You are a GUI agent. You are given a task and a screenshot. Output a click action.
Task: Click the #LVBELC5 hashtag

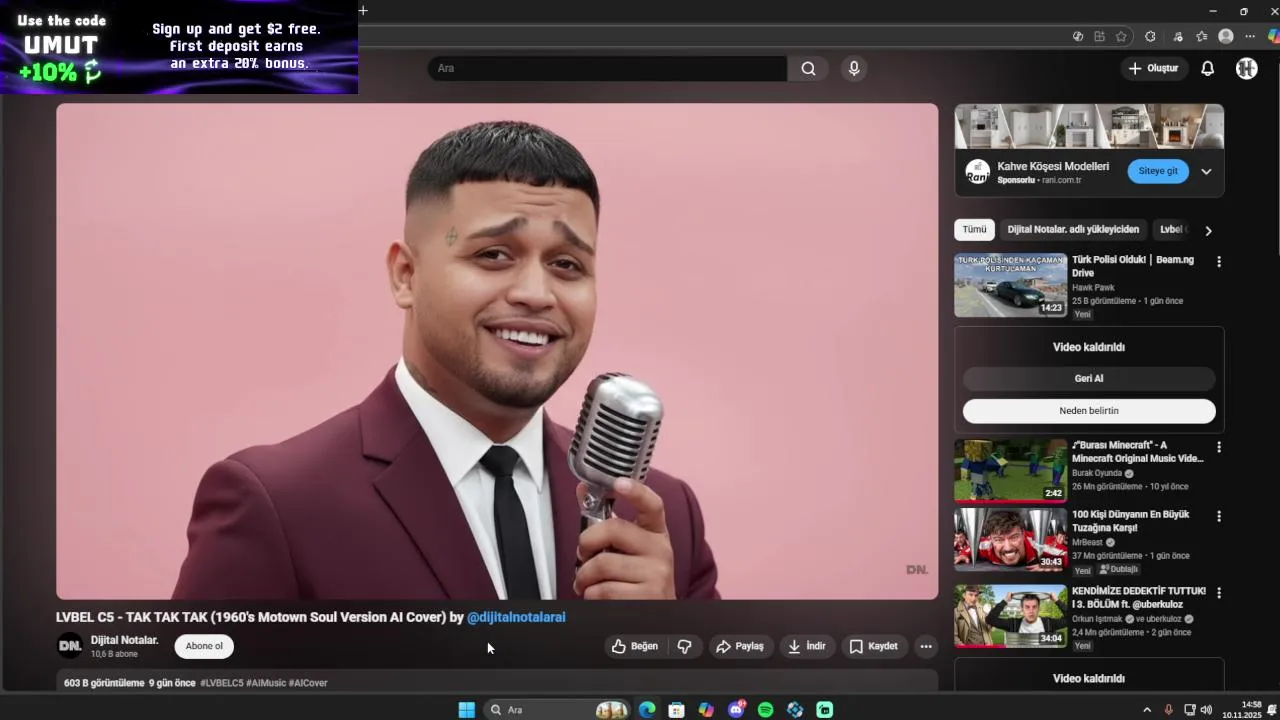(221, 683)
